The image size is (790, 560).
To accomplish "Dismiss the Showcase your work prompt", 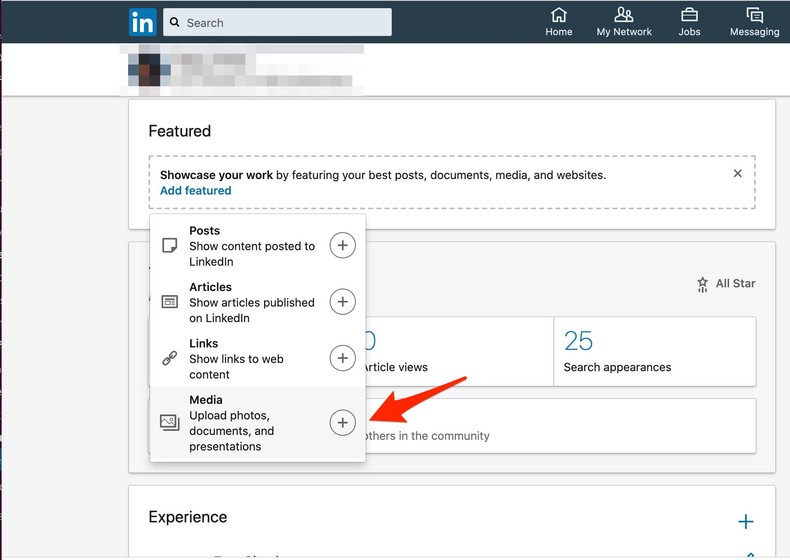I will (738, 174).
